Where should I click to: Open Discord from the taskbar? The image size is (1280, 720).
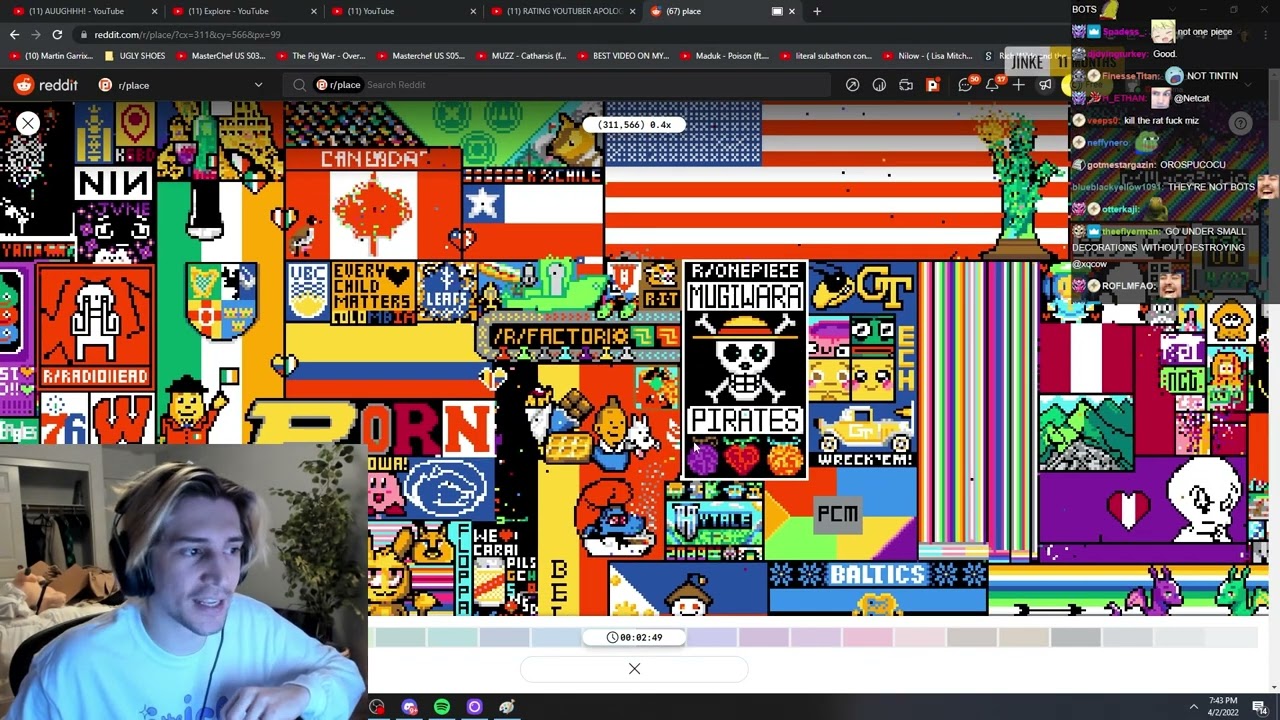[x=409, y=707]
